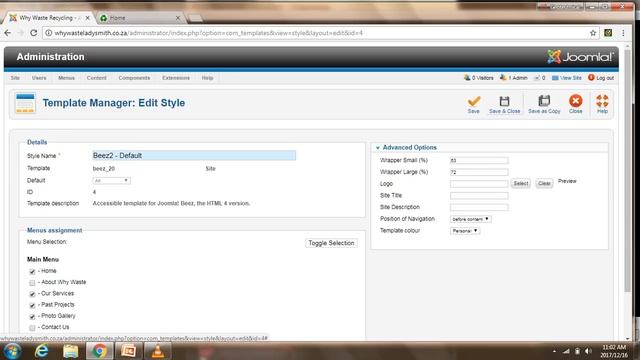Click the Joomla! logo

[580, 57]
